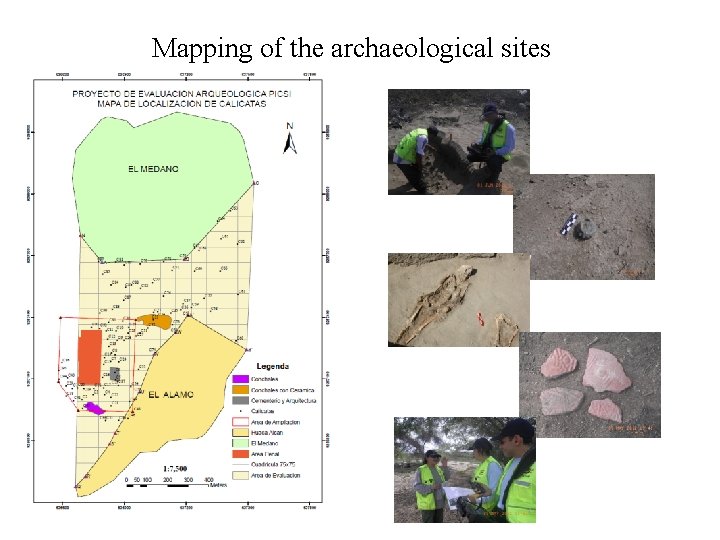Screen dimensions: 720x540
Task: Click the "1:7,500" scale text
Action: click(x=175, y=469)
